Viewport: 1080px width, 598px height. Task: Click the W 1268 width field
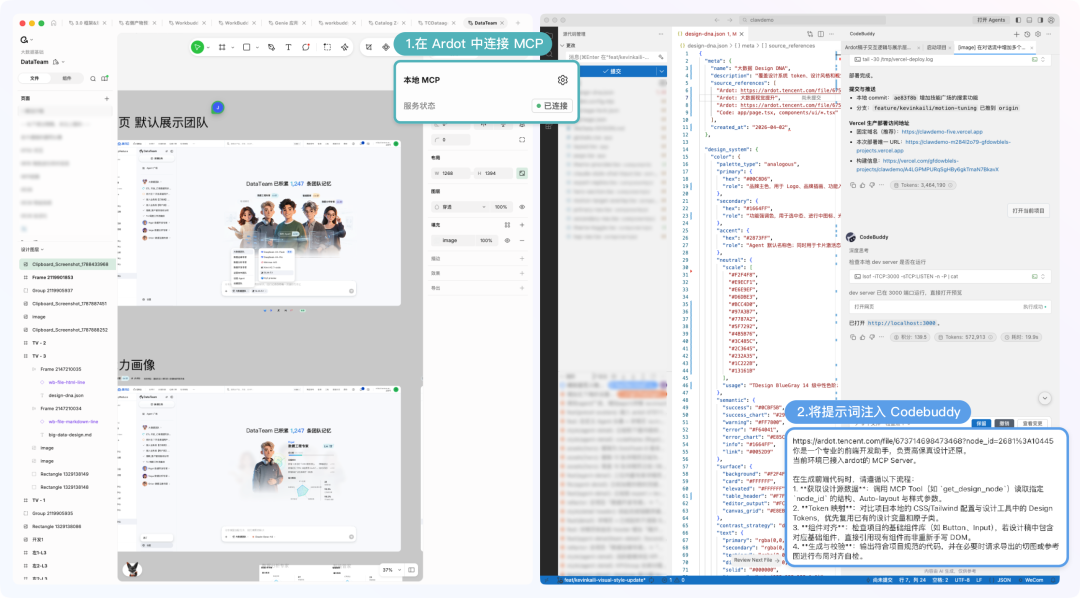pyautogui.click(x=452, y=173)
